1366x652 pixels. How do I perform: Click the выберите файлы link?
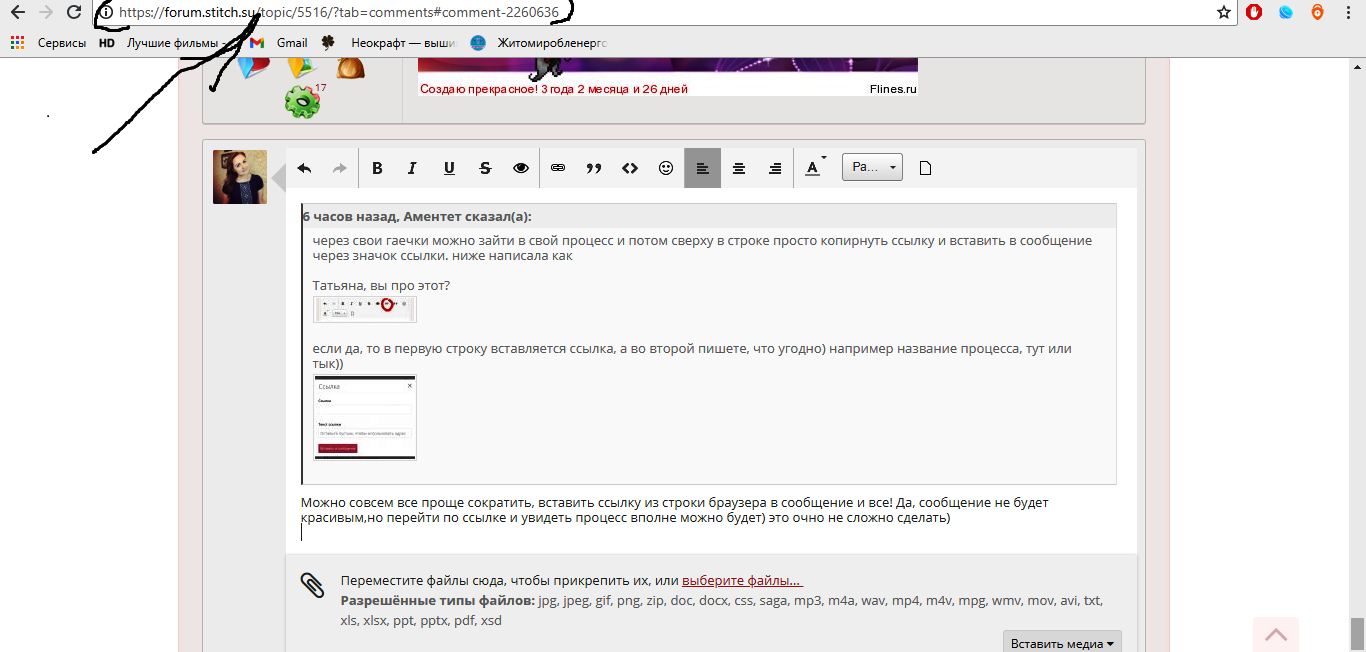pyautogui.click(x=741, y=581)
